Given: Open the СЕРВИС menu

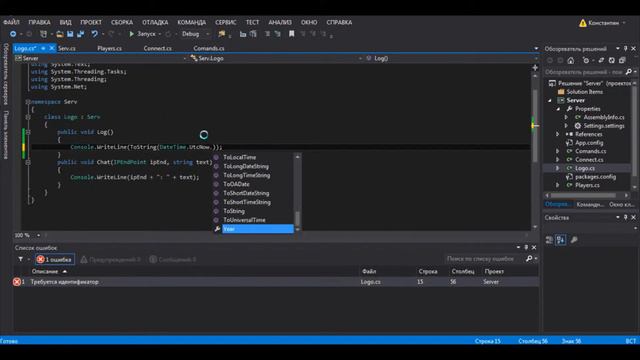Looking at the screenshot, I should [x=226, y=22].
